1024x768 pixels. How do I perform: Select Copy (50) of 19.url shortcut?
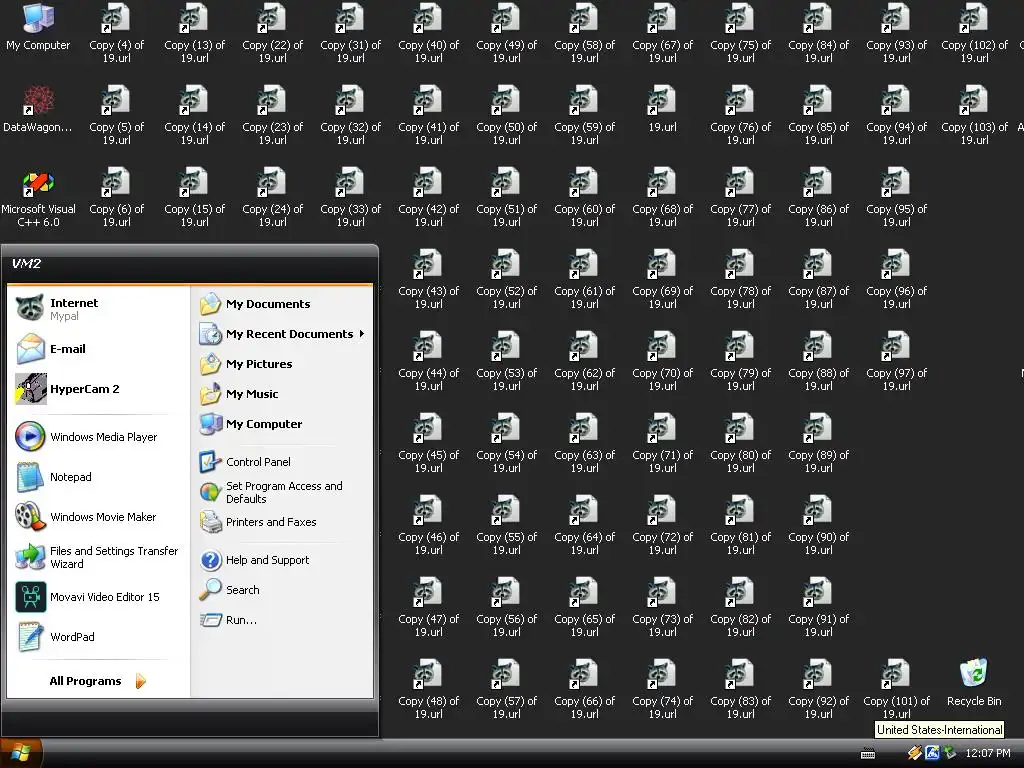[506, 115]
